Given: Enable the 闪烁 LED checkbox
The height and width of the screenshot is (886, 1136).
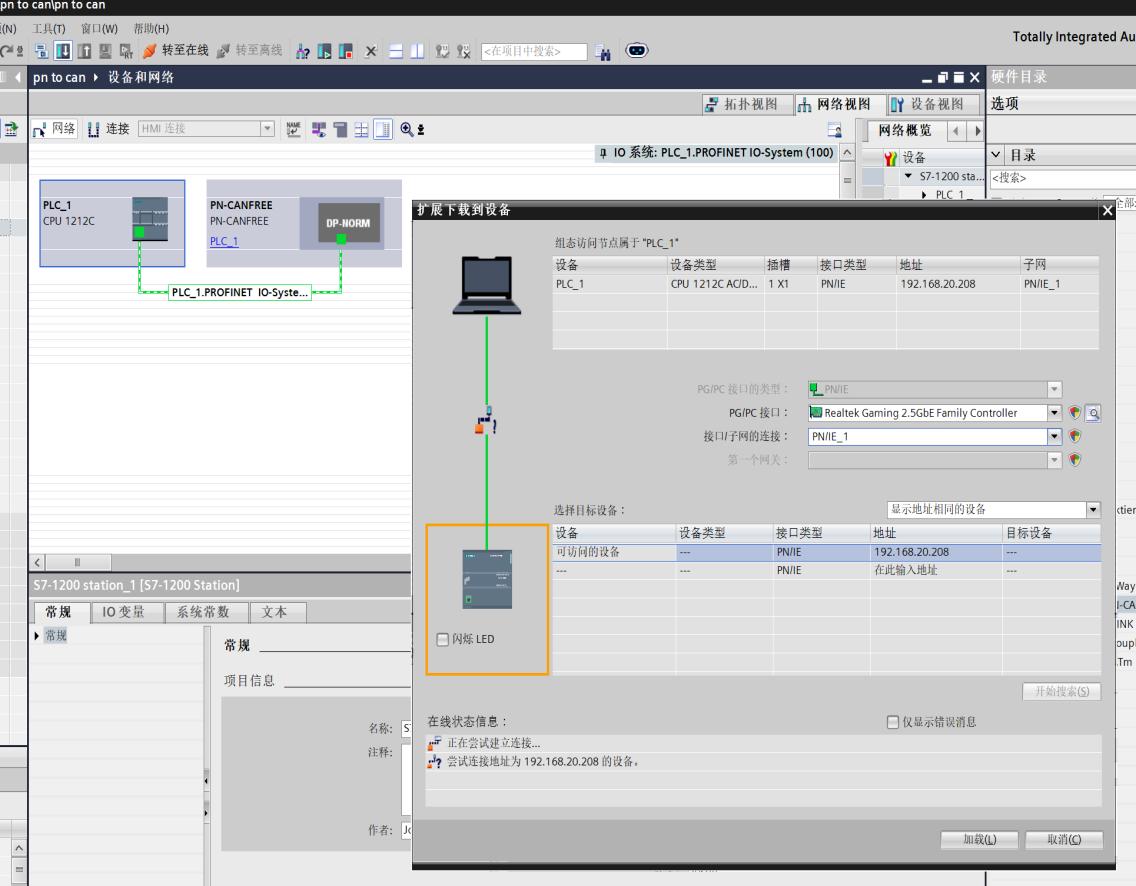Looking at the screenshot, I should tap(444, 640).
